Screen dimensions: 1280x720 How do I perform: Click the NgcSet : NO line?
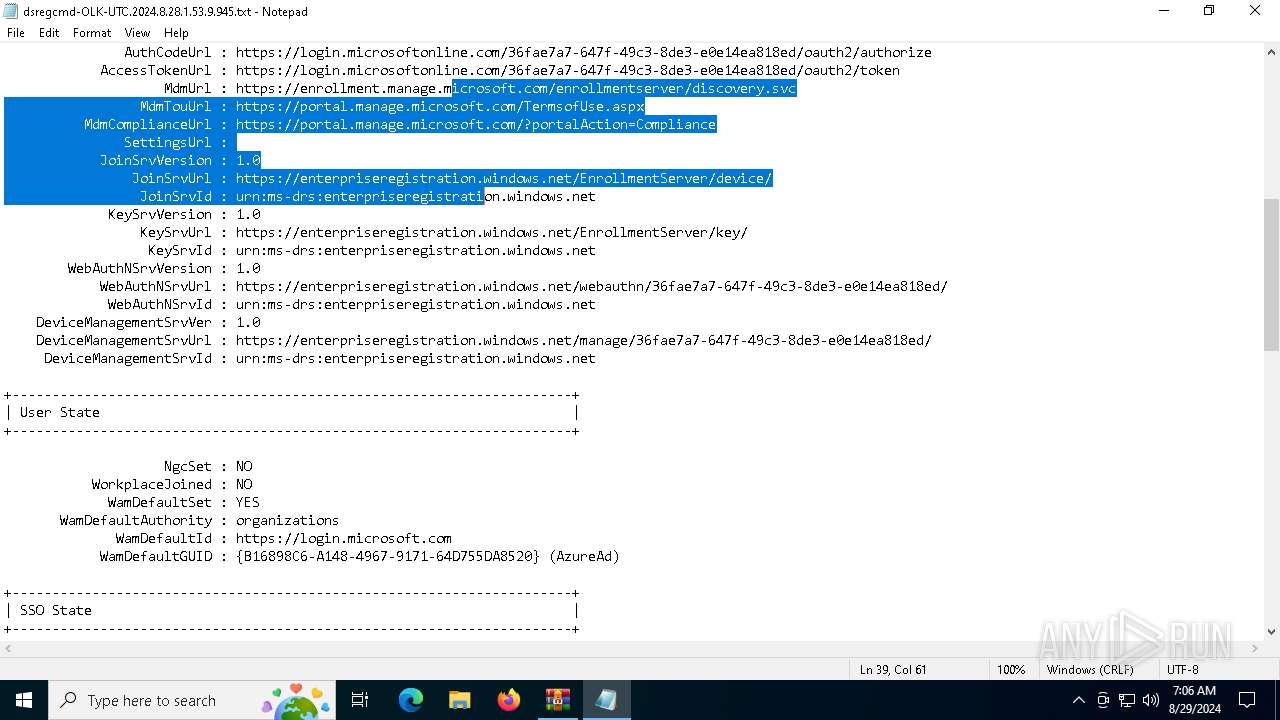tap(208, 466)
